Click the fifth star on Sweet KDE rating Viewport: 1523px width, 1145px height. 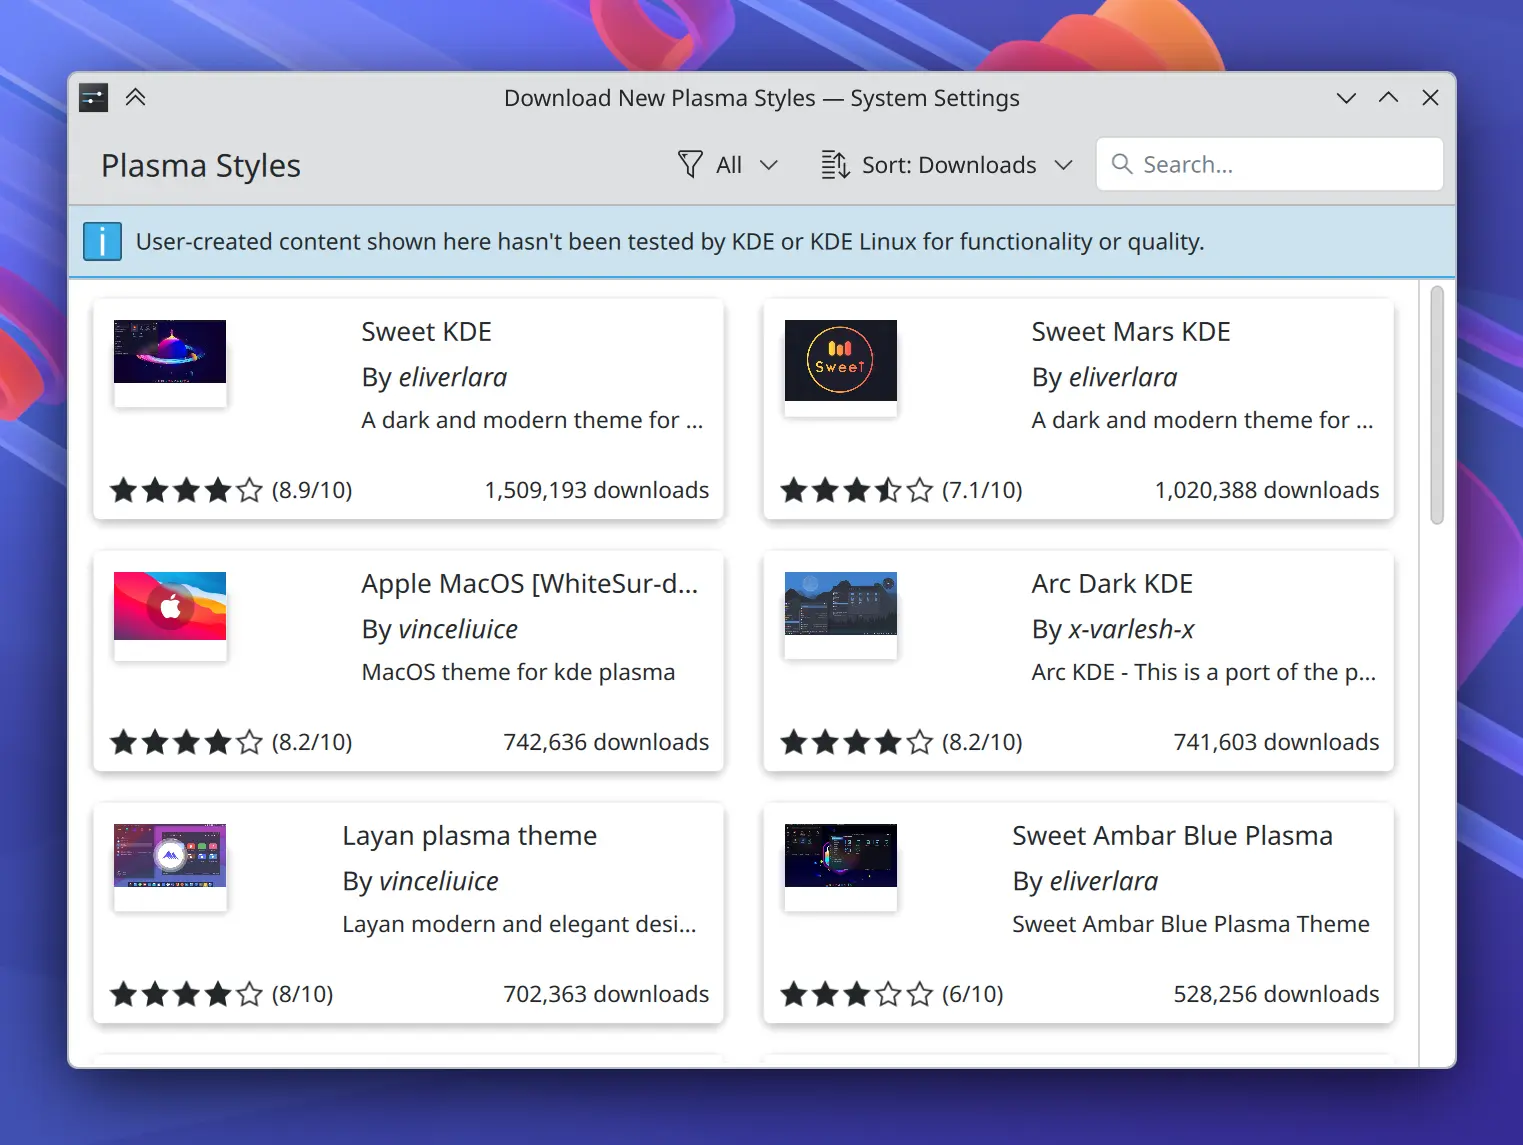point(247,490)
